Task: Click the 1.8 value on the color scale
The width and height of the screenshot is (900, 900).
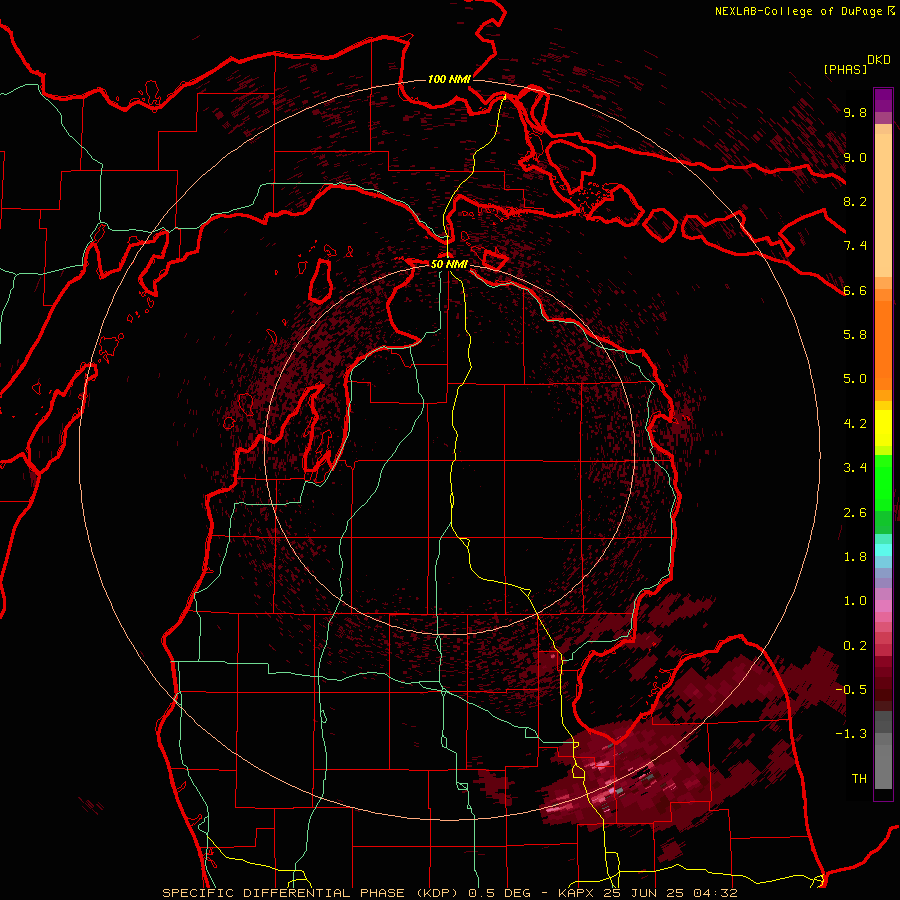Action: [855, 557]
